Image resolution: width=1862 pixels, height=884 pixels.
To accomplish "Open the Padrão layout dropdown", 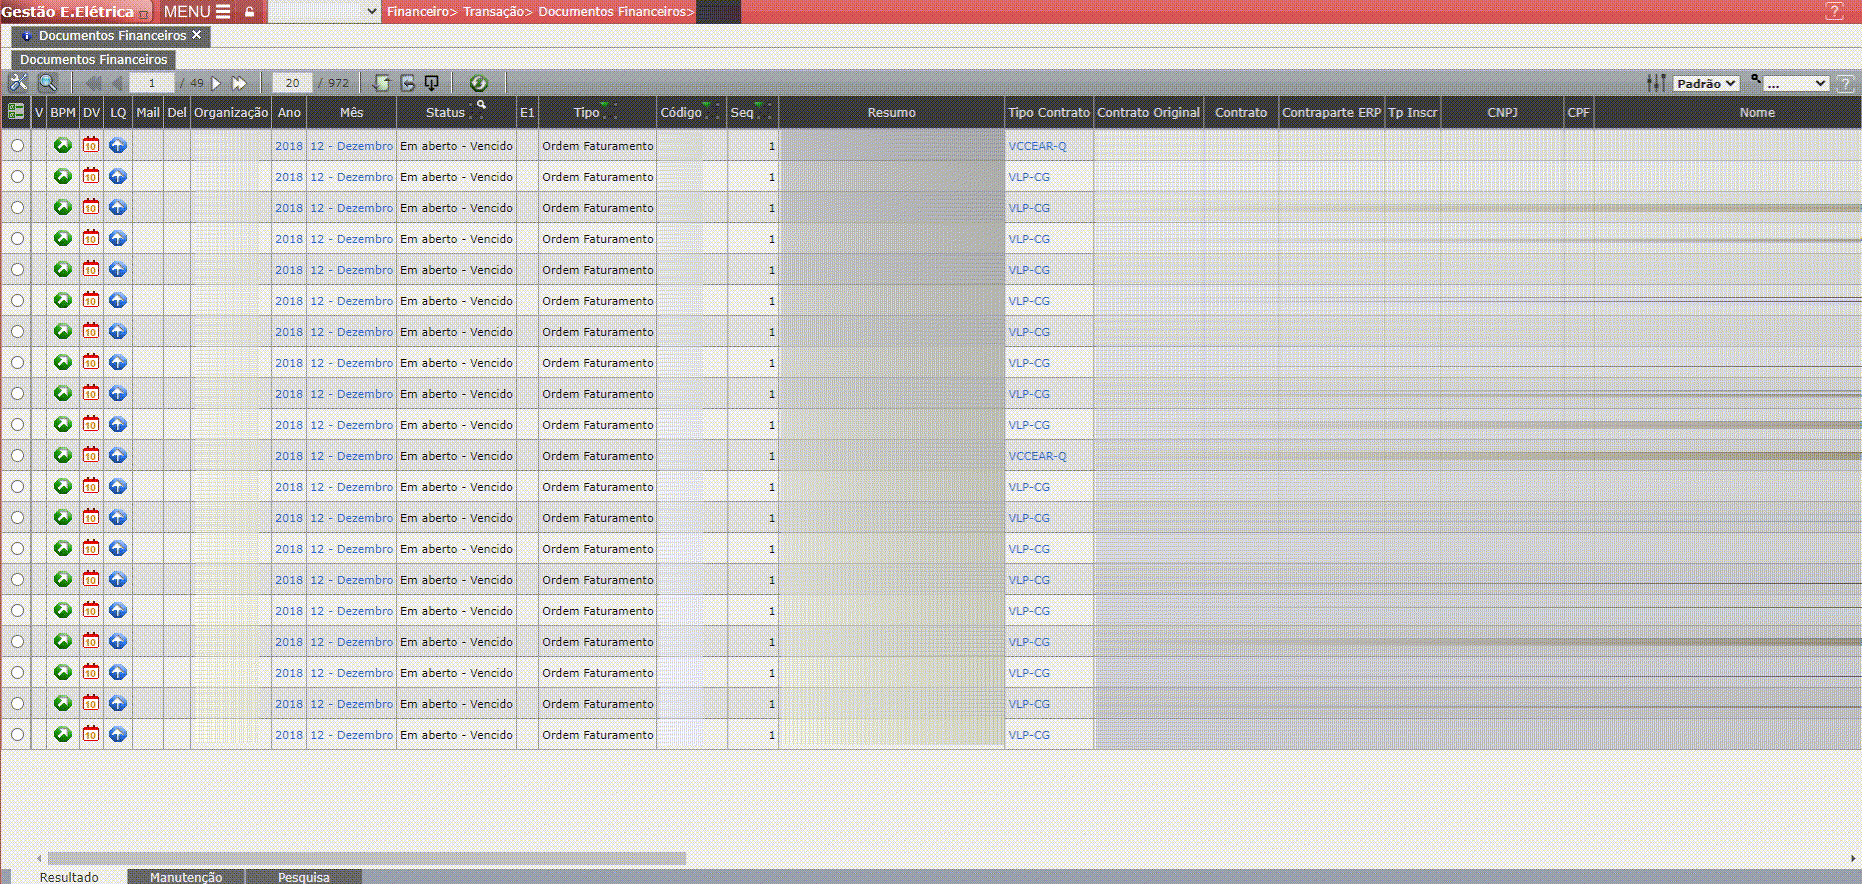I will click(1706, 83).
